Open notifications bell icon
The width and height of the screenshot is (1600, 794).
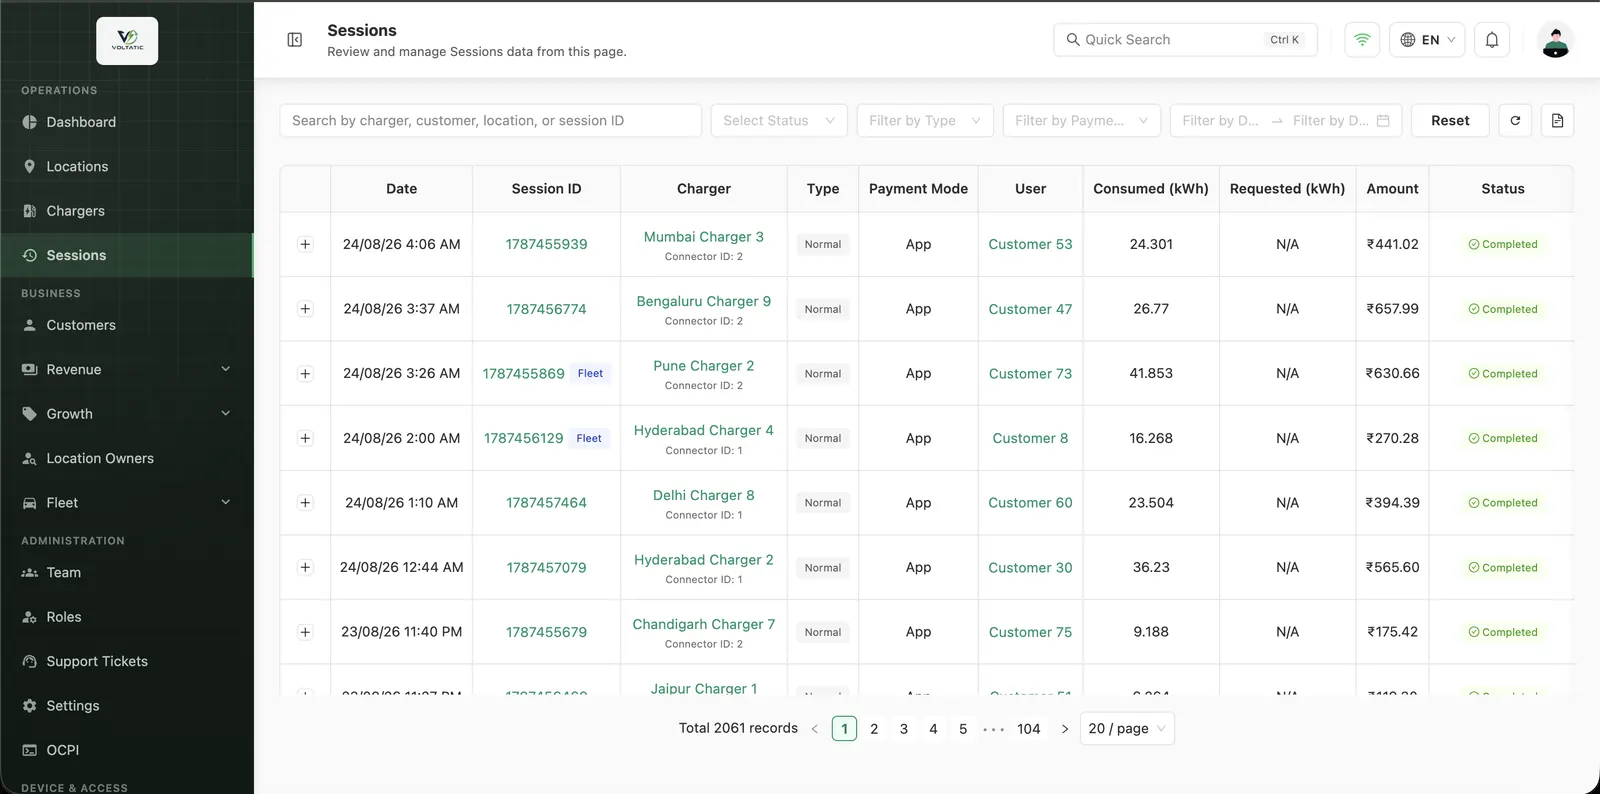1491,40
